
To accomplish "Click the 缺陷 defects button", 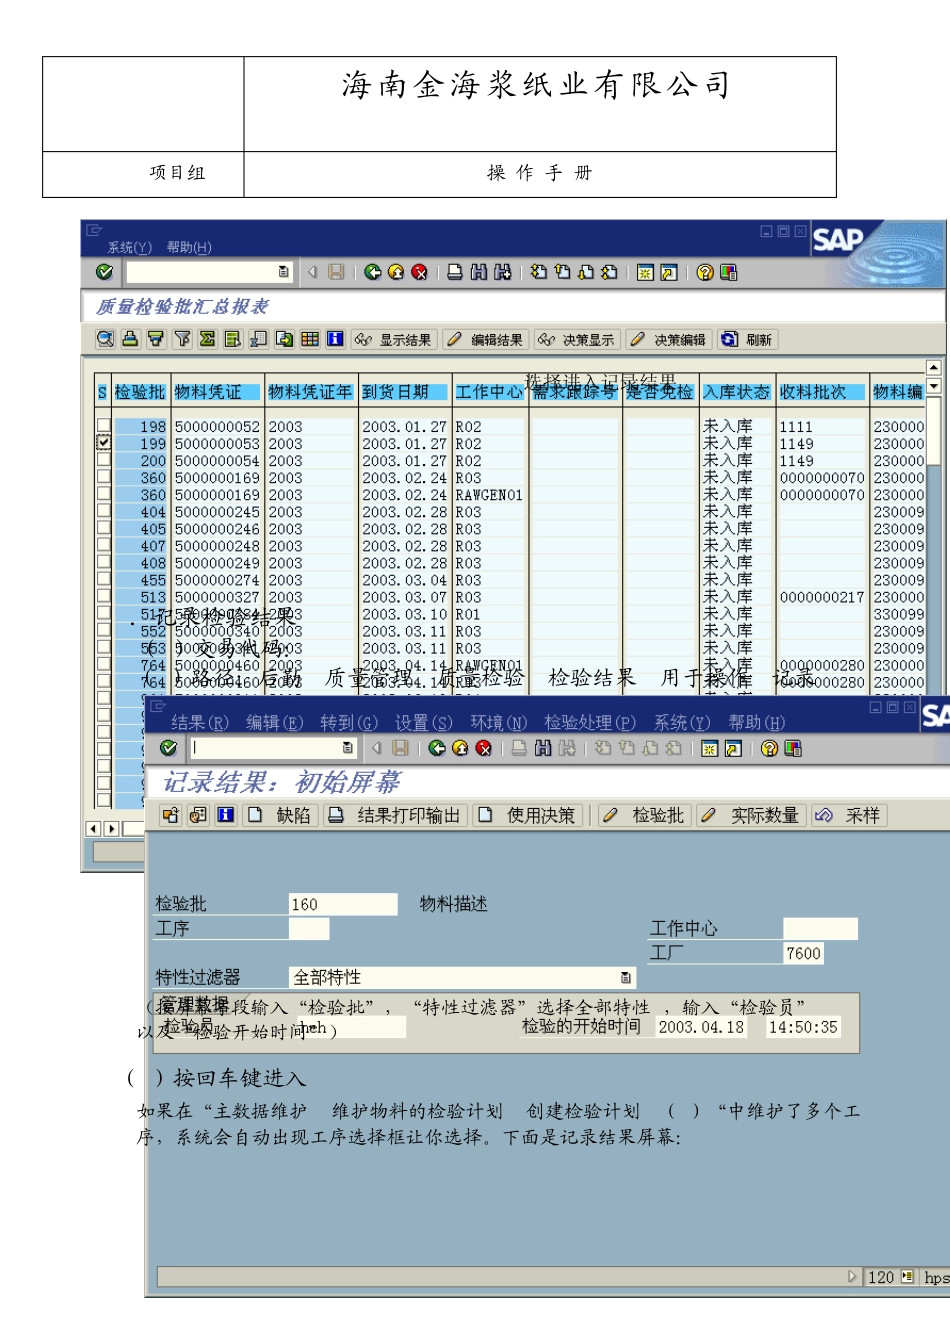I will pyautogui.click(x=281, y=815).
